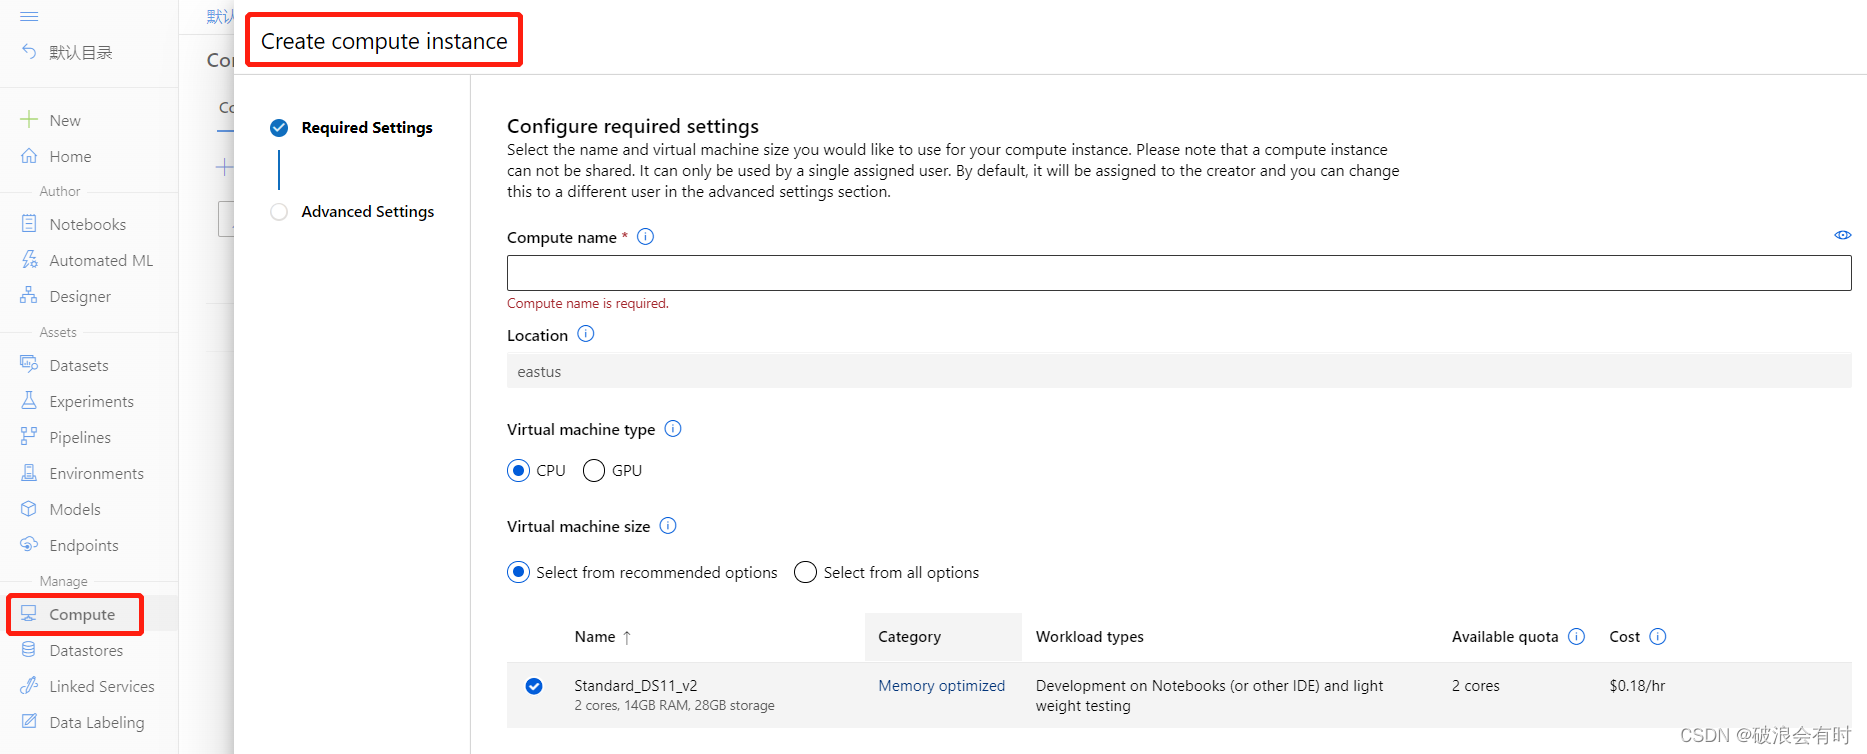The image size is (1867, 754).
Task: Click the Memory optimized link
Action: click(941, 686)
